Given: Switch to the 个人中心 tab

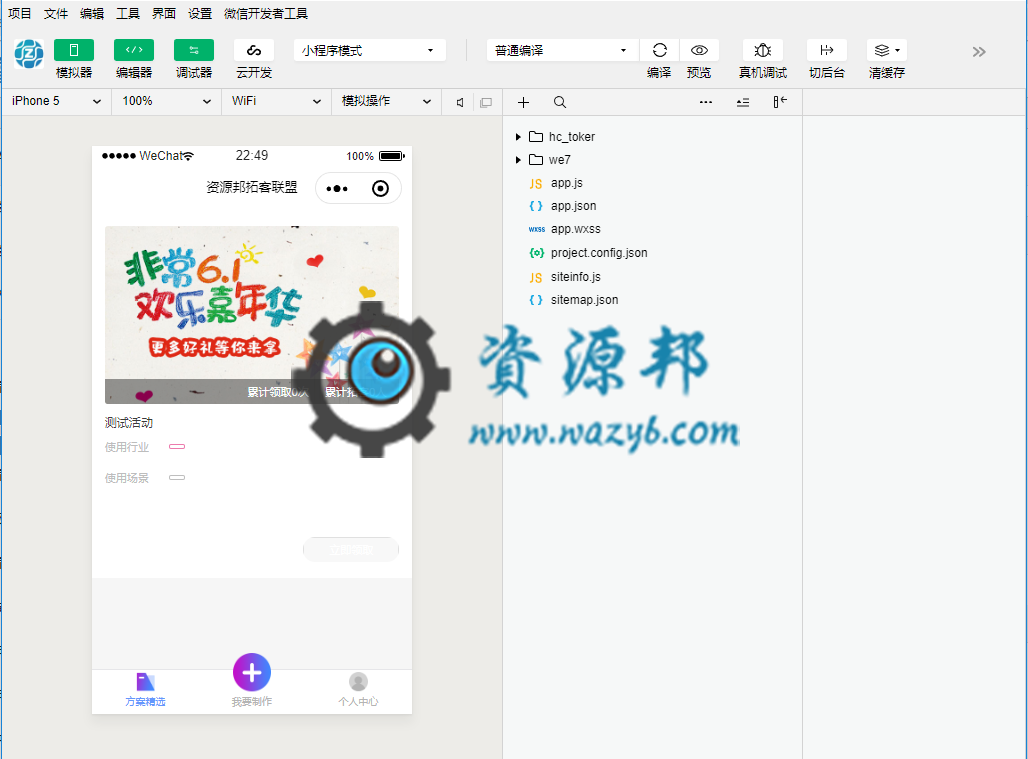Looking at the screenshot, I should [x=358, y=690].
